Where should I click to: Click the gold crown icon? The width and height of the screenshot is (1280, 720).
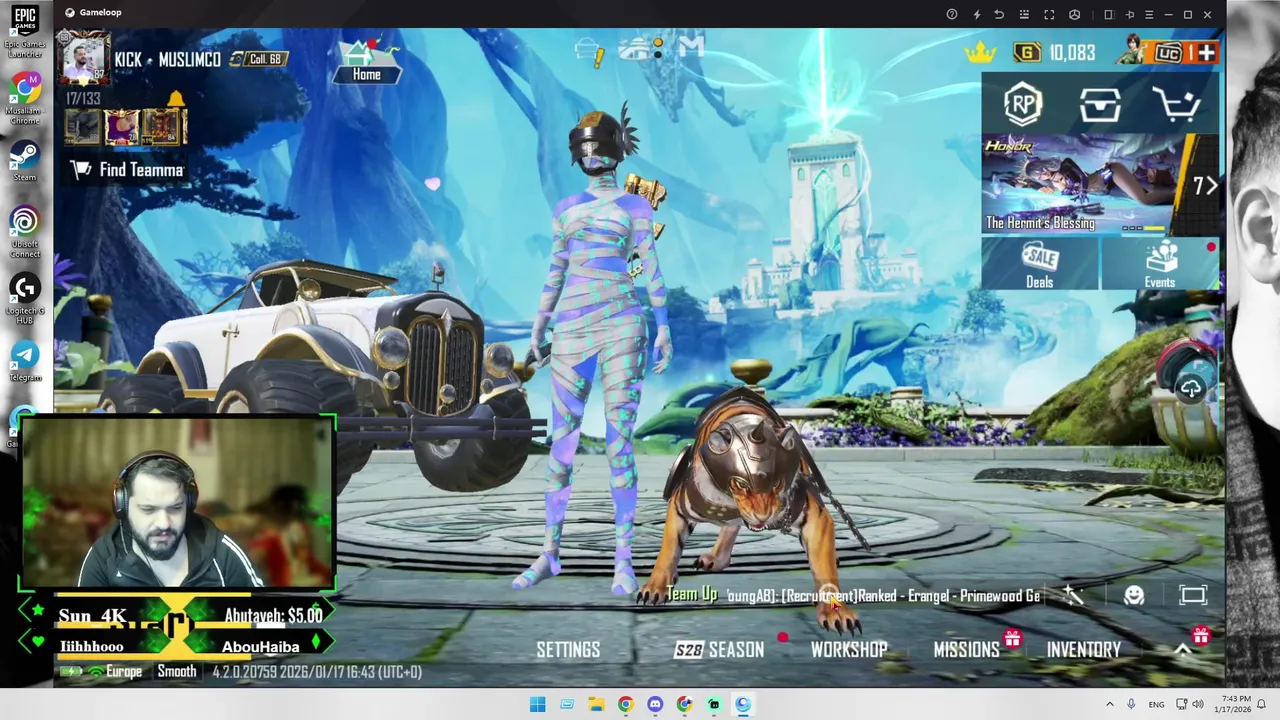(x=981, y=52)
